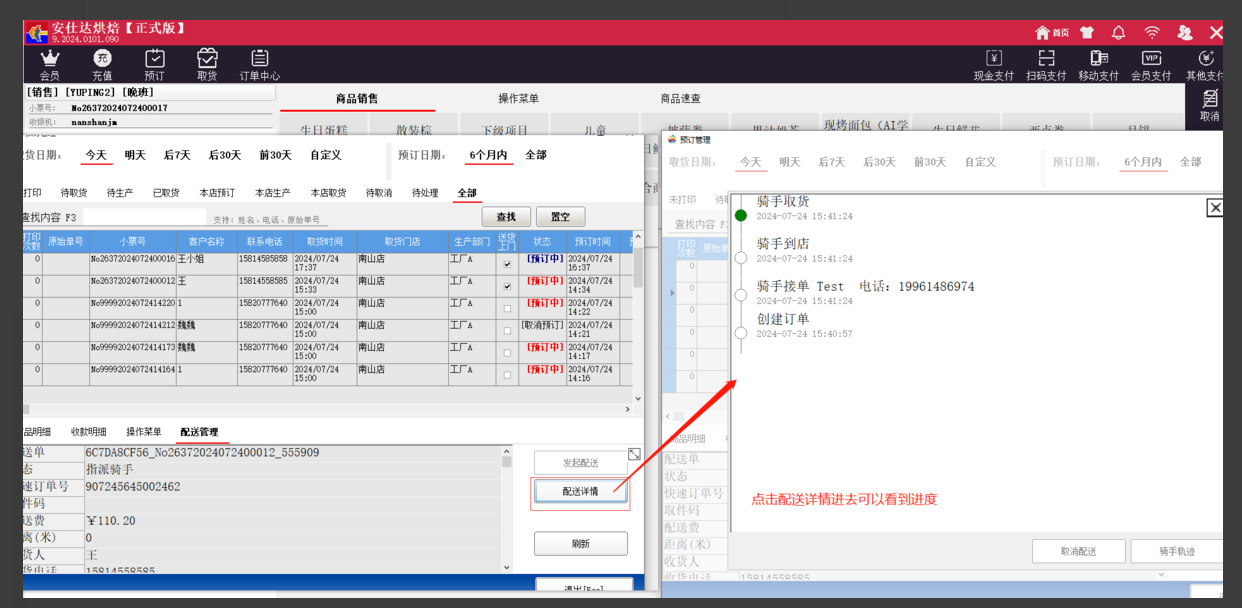Select 待处理 status filter tab
The width and height of the screenshot is (1242, 608).
tap(424, 193)
